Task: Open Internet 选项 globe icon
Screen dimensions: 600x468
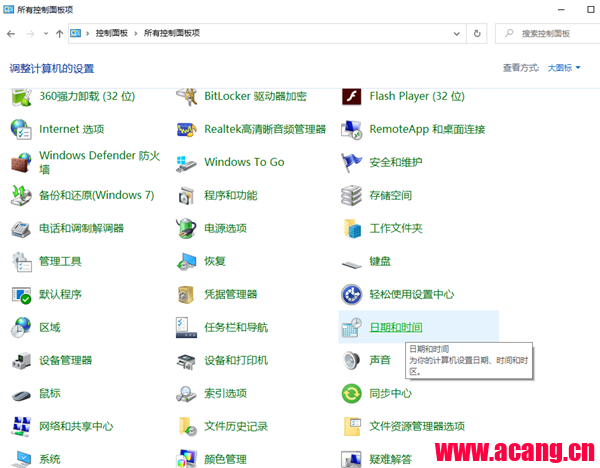Action: tap(21, 129)
